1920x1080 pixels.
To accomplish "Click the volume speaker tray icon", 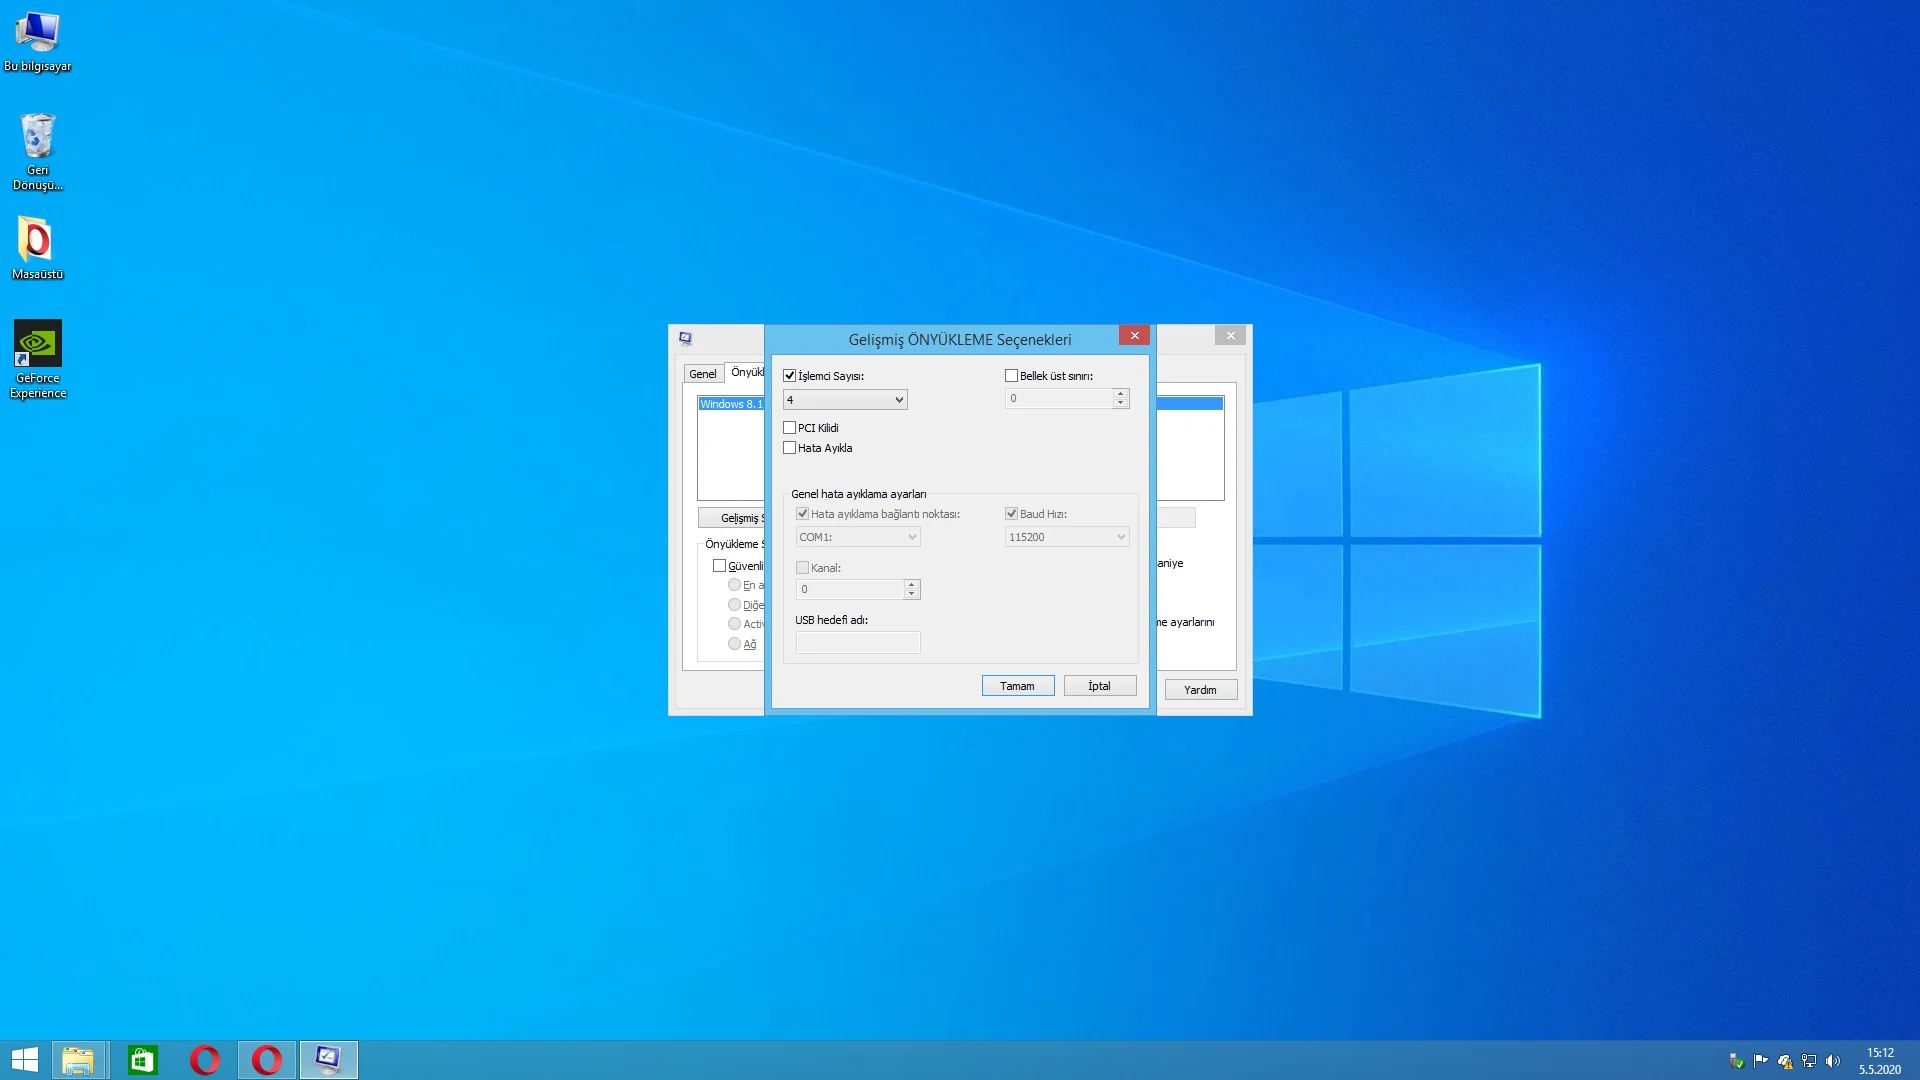I will tap(1832, 1061).
